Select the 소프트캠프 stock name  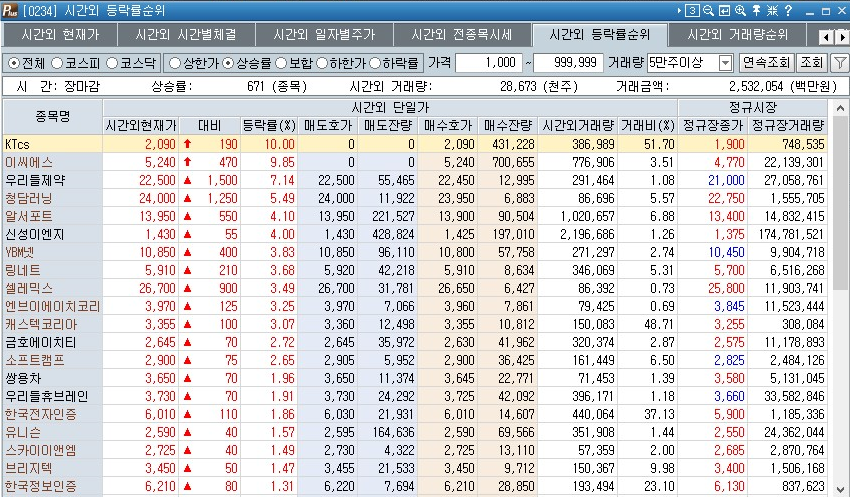click(35, 360)
